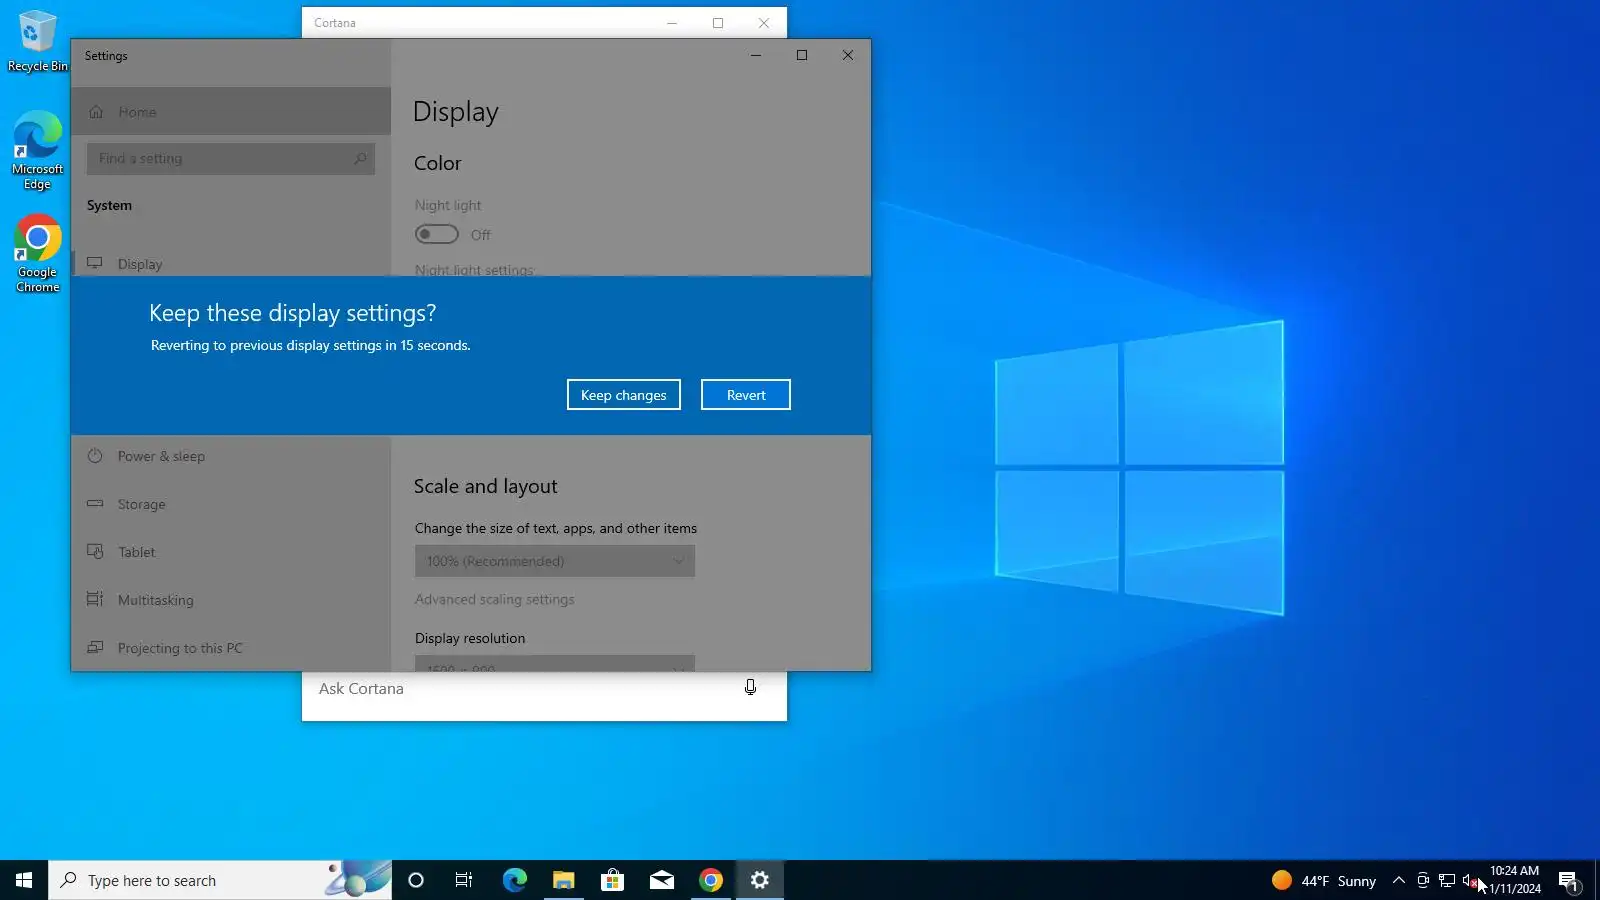This screenshot has width=1600, height=900.
Task: Maximize the Settings window
Action: click(x=802, y=55)
